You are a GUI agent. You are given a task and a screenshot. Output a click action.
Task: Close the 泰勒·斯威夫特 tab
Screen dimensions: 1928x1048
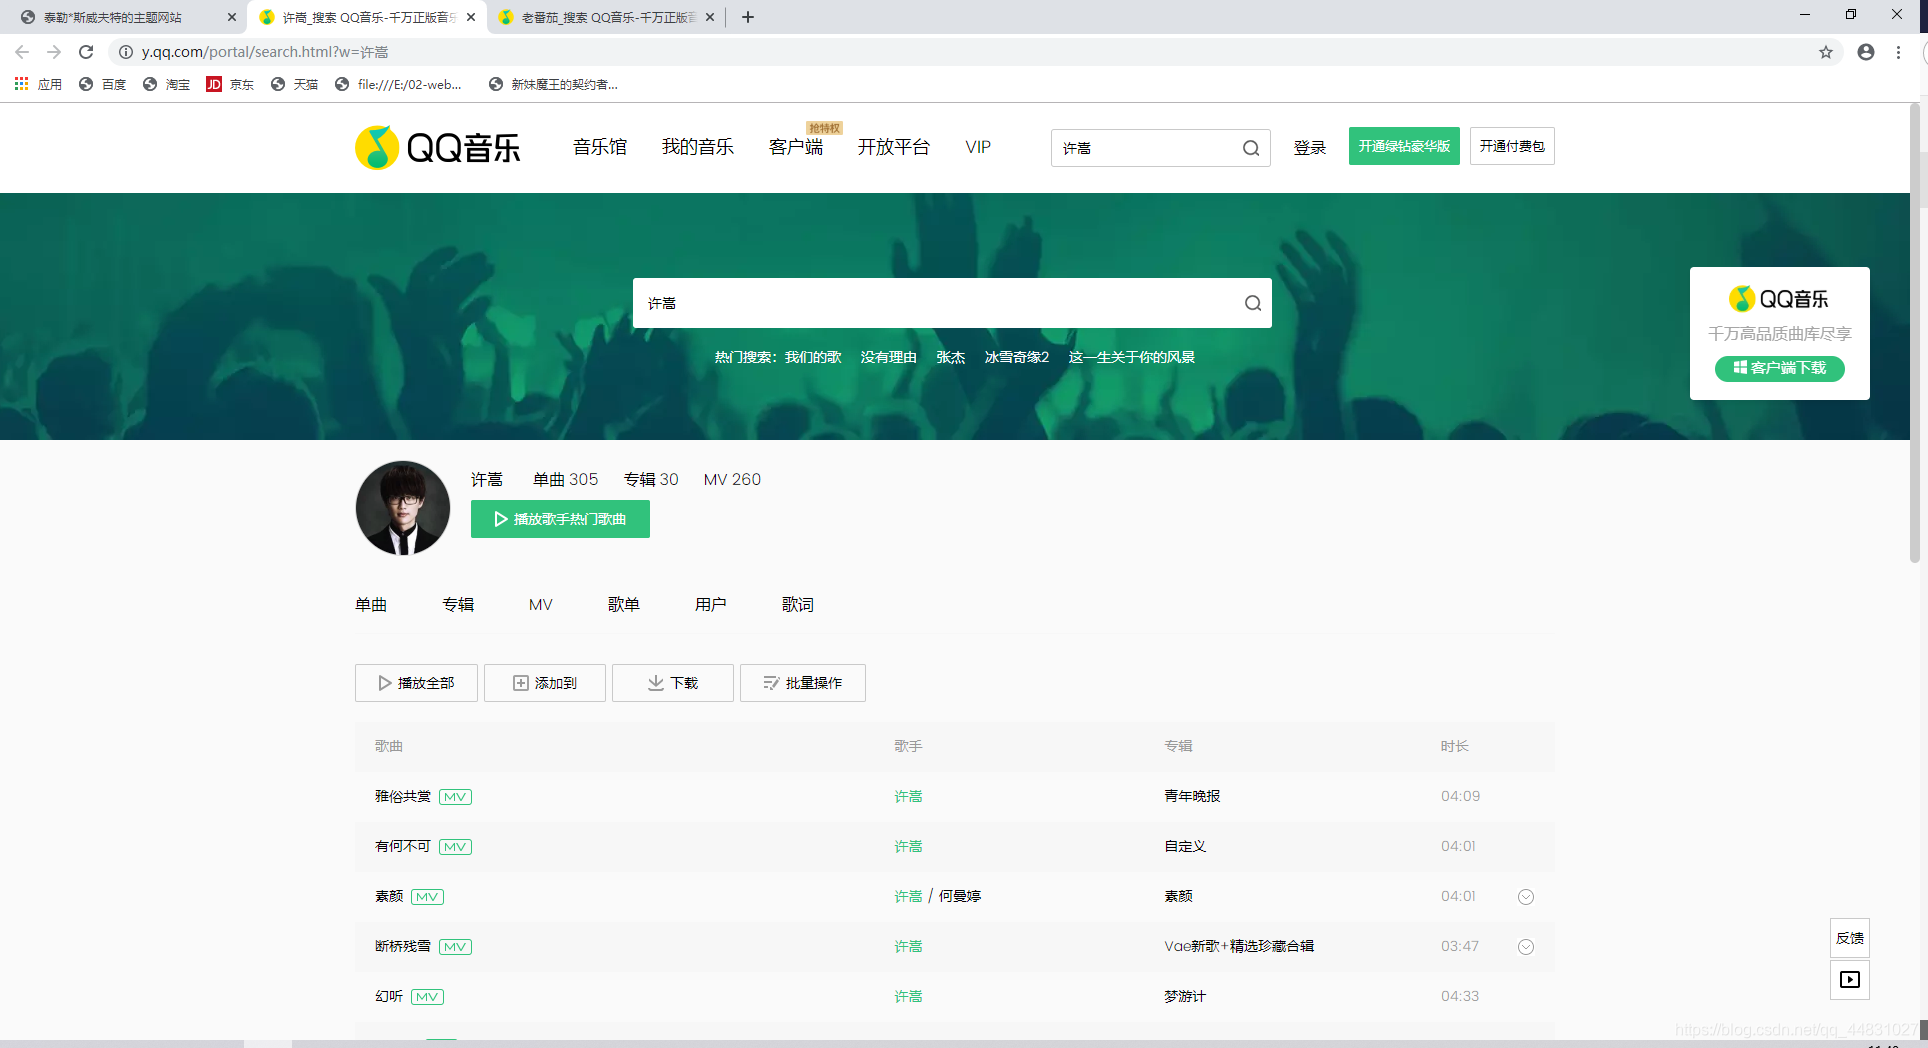(232, 17)
